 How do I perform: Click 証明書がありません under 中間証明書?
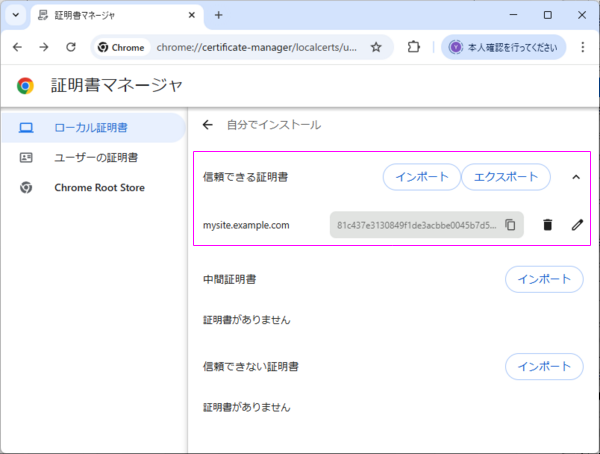[246, 320]
